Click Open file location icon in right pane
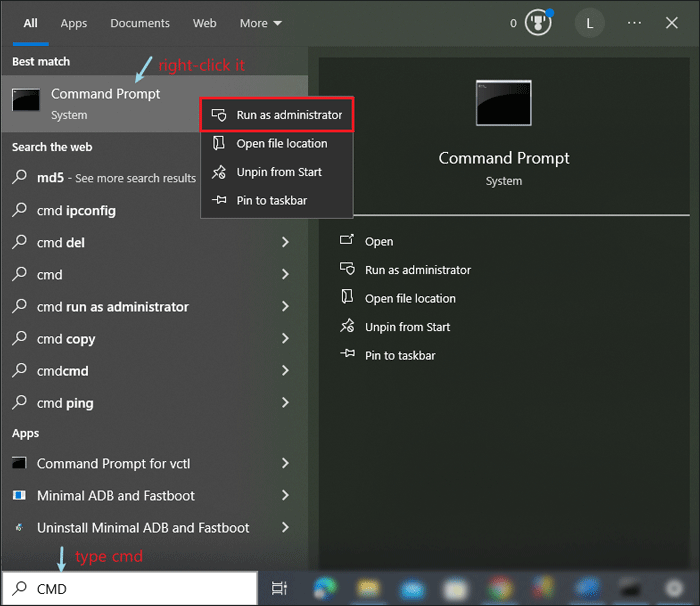Screen dimensions: 700x606 (x=347, y=297)
